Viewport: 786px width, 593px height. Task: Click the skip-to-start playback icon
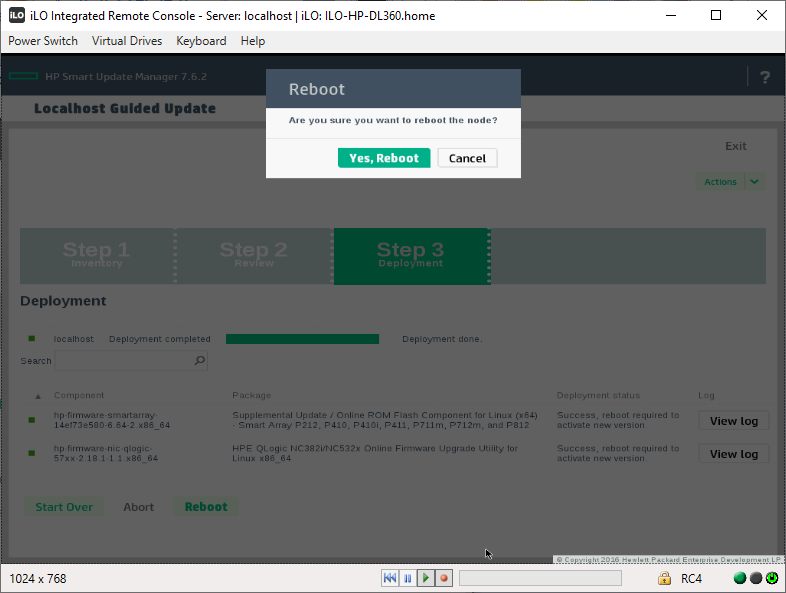pos(390,578)
